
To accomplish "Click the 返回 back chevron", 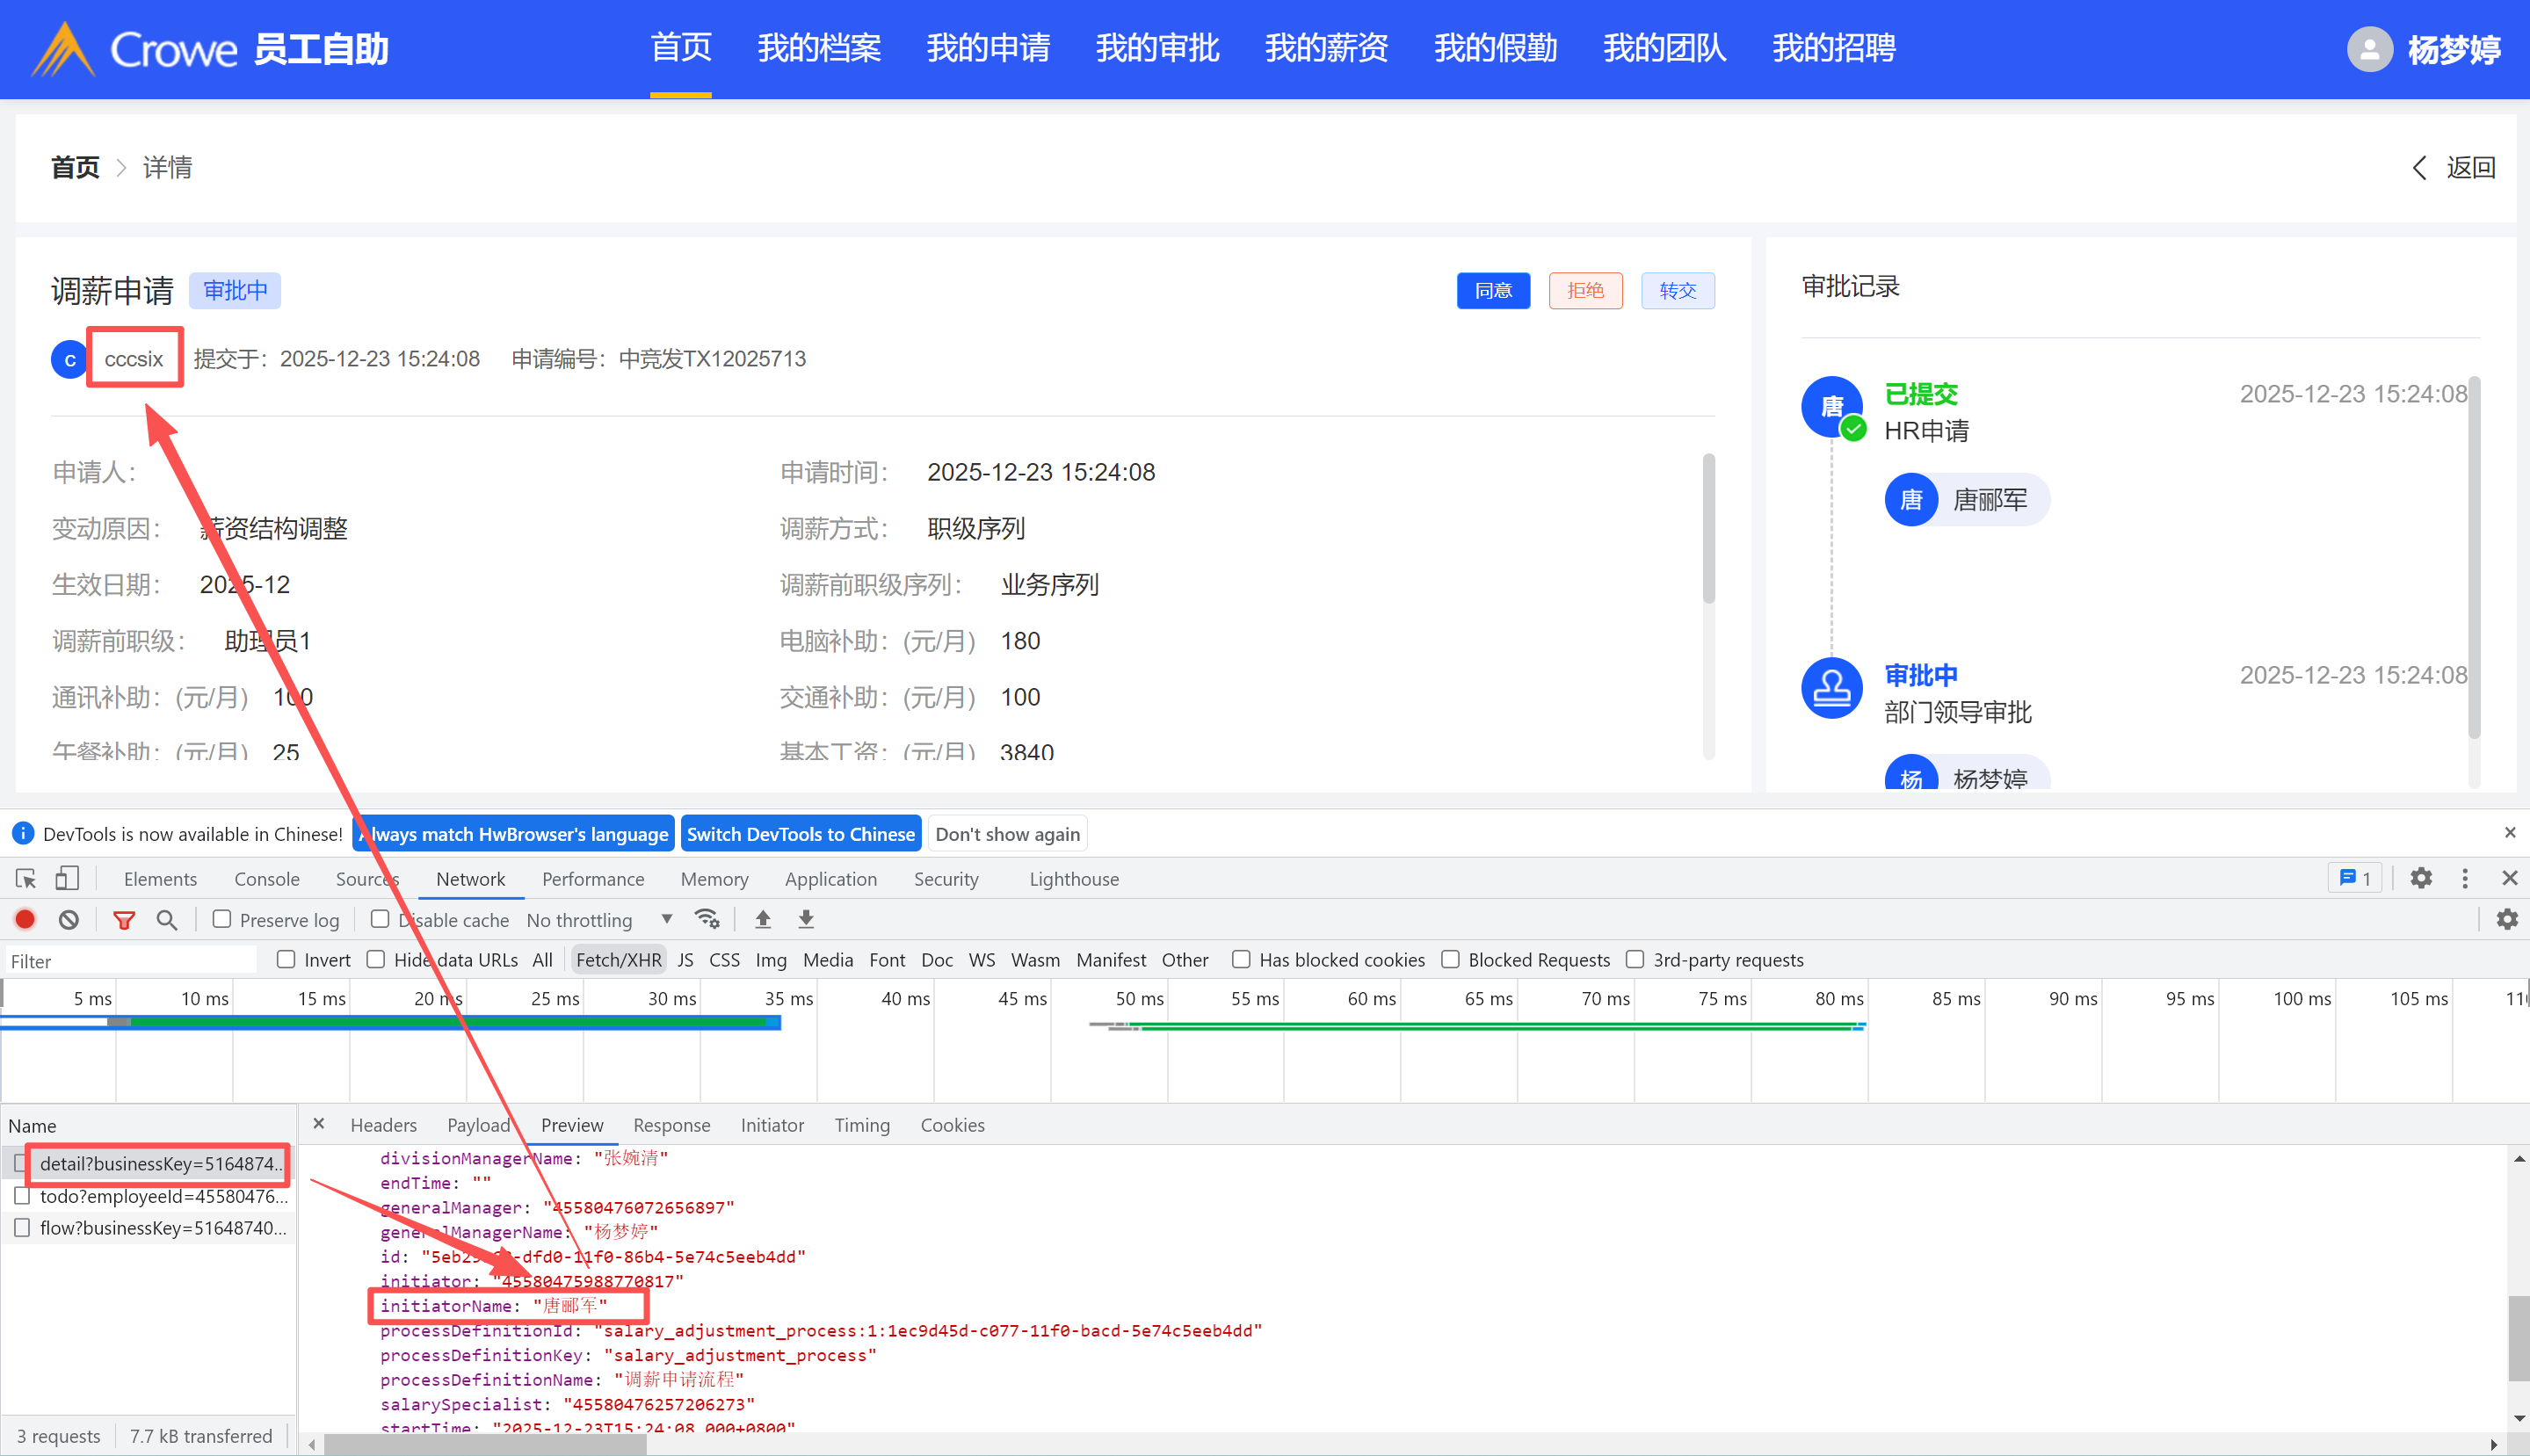I will coord(2420,168).
